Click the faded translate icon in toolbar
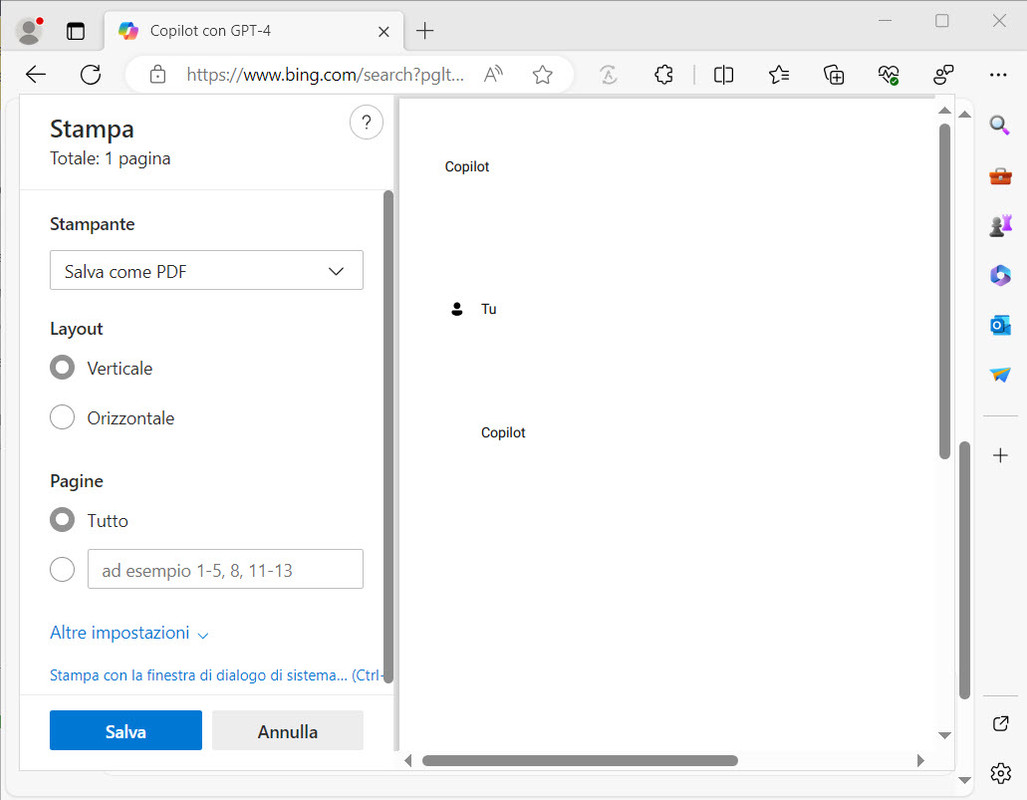 click(608, 75)
